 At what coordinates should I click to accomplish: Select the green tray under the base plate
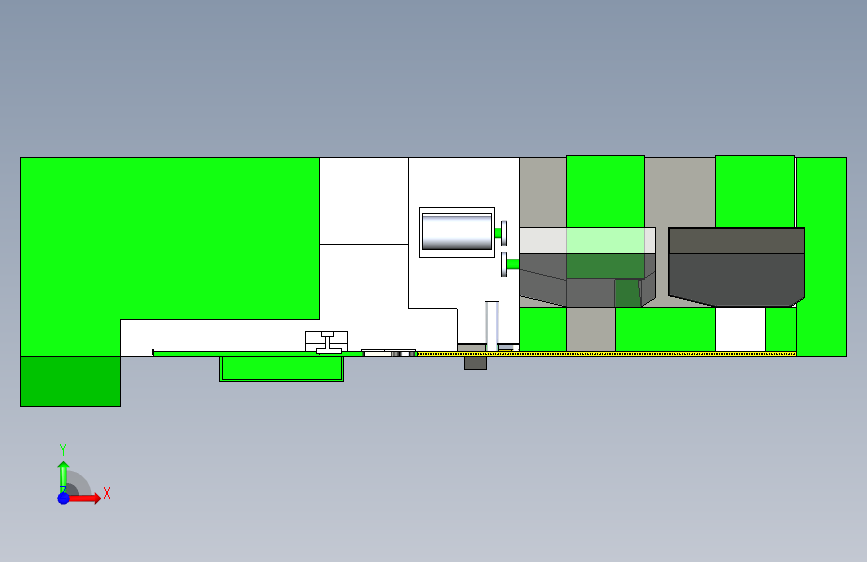(281, 369)
